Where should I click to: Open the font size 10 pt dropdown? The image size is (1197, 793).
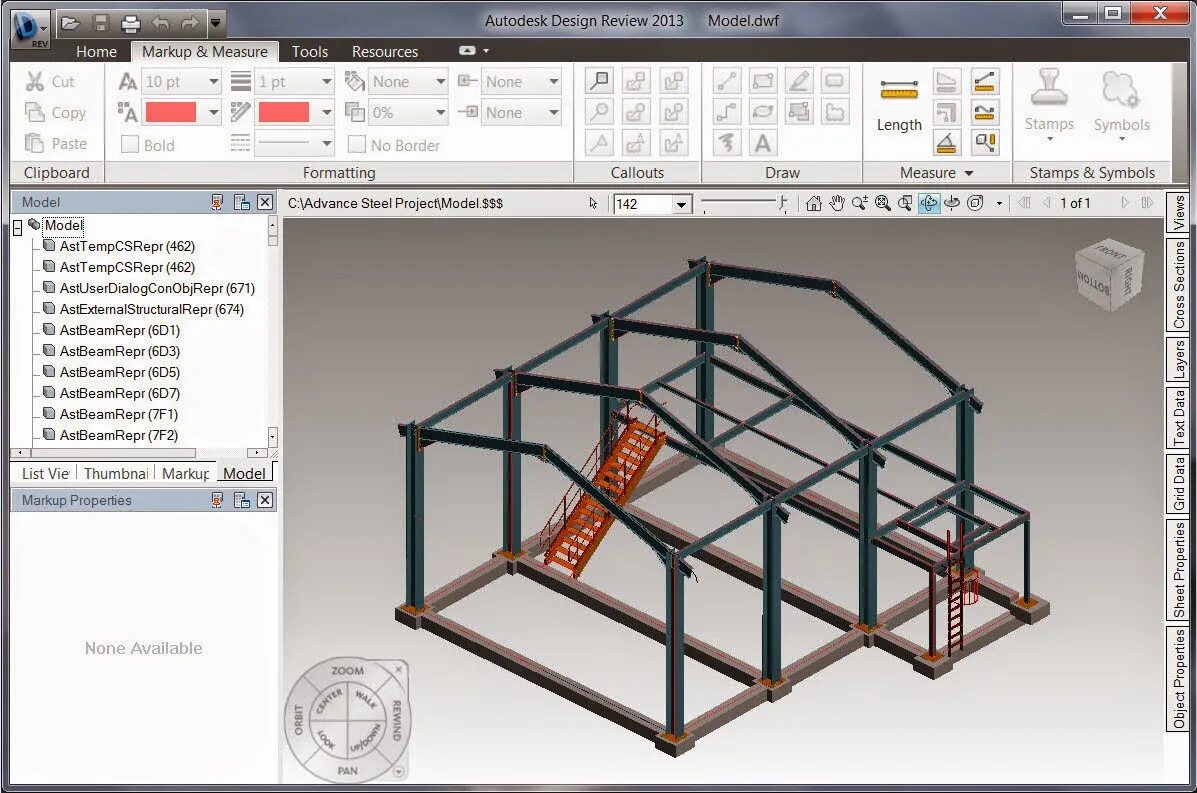tap(214, 81)
